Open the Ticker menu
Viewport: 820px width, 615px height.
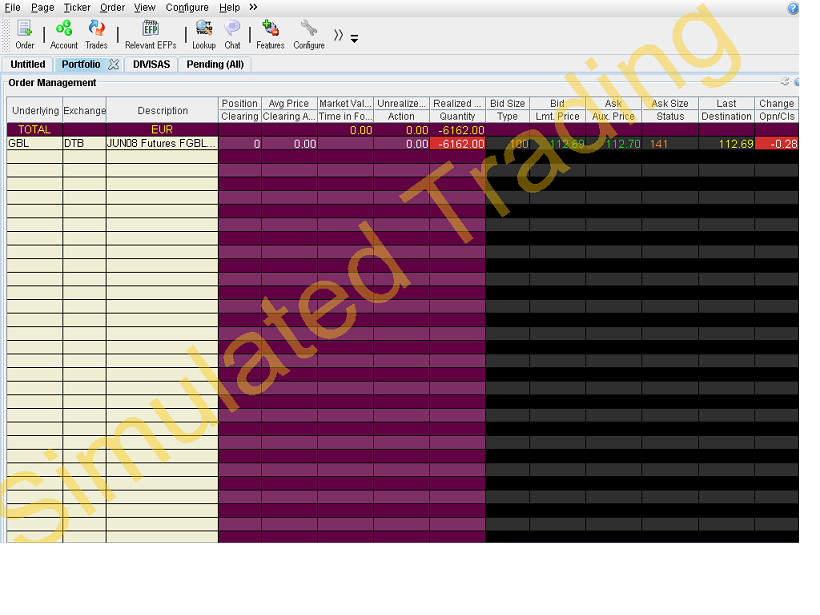[77, 7]
